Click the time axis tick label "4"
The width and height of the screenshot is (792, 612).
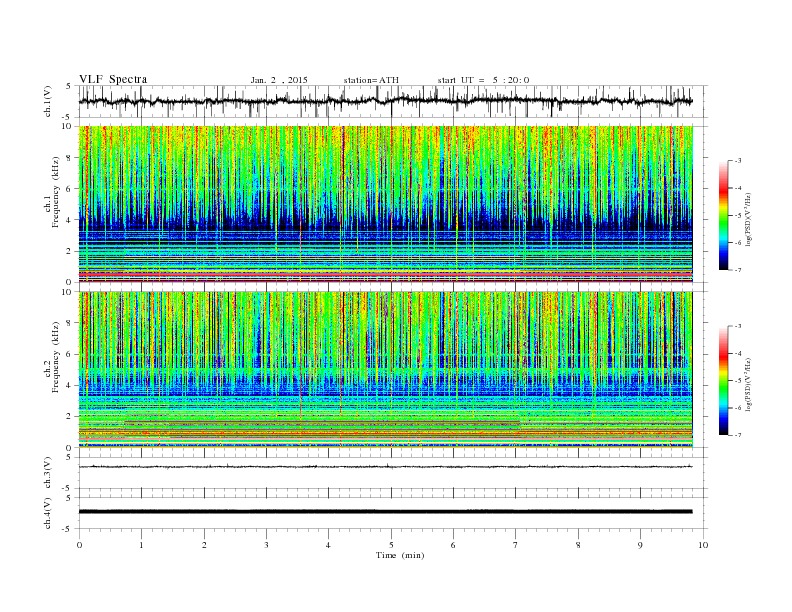328,545
